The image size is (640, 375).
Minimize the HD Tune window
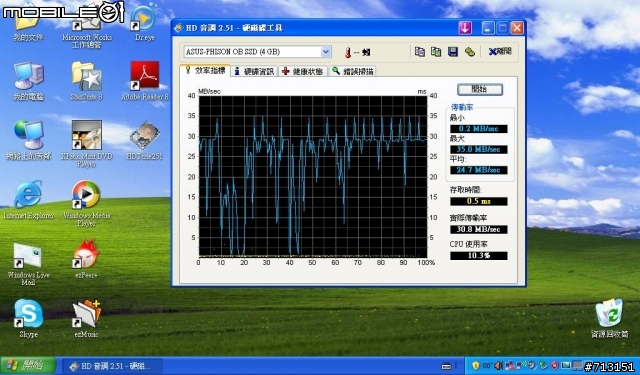tap(487, 28)
